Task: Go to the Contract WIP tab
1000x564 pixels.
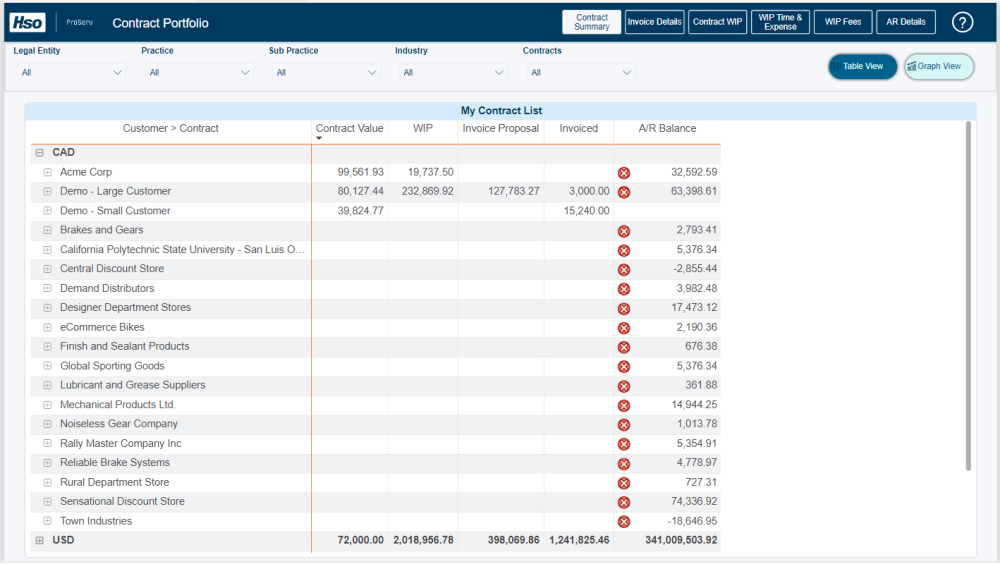Action: (x=718, y=22)
